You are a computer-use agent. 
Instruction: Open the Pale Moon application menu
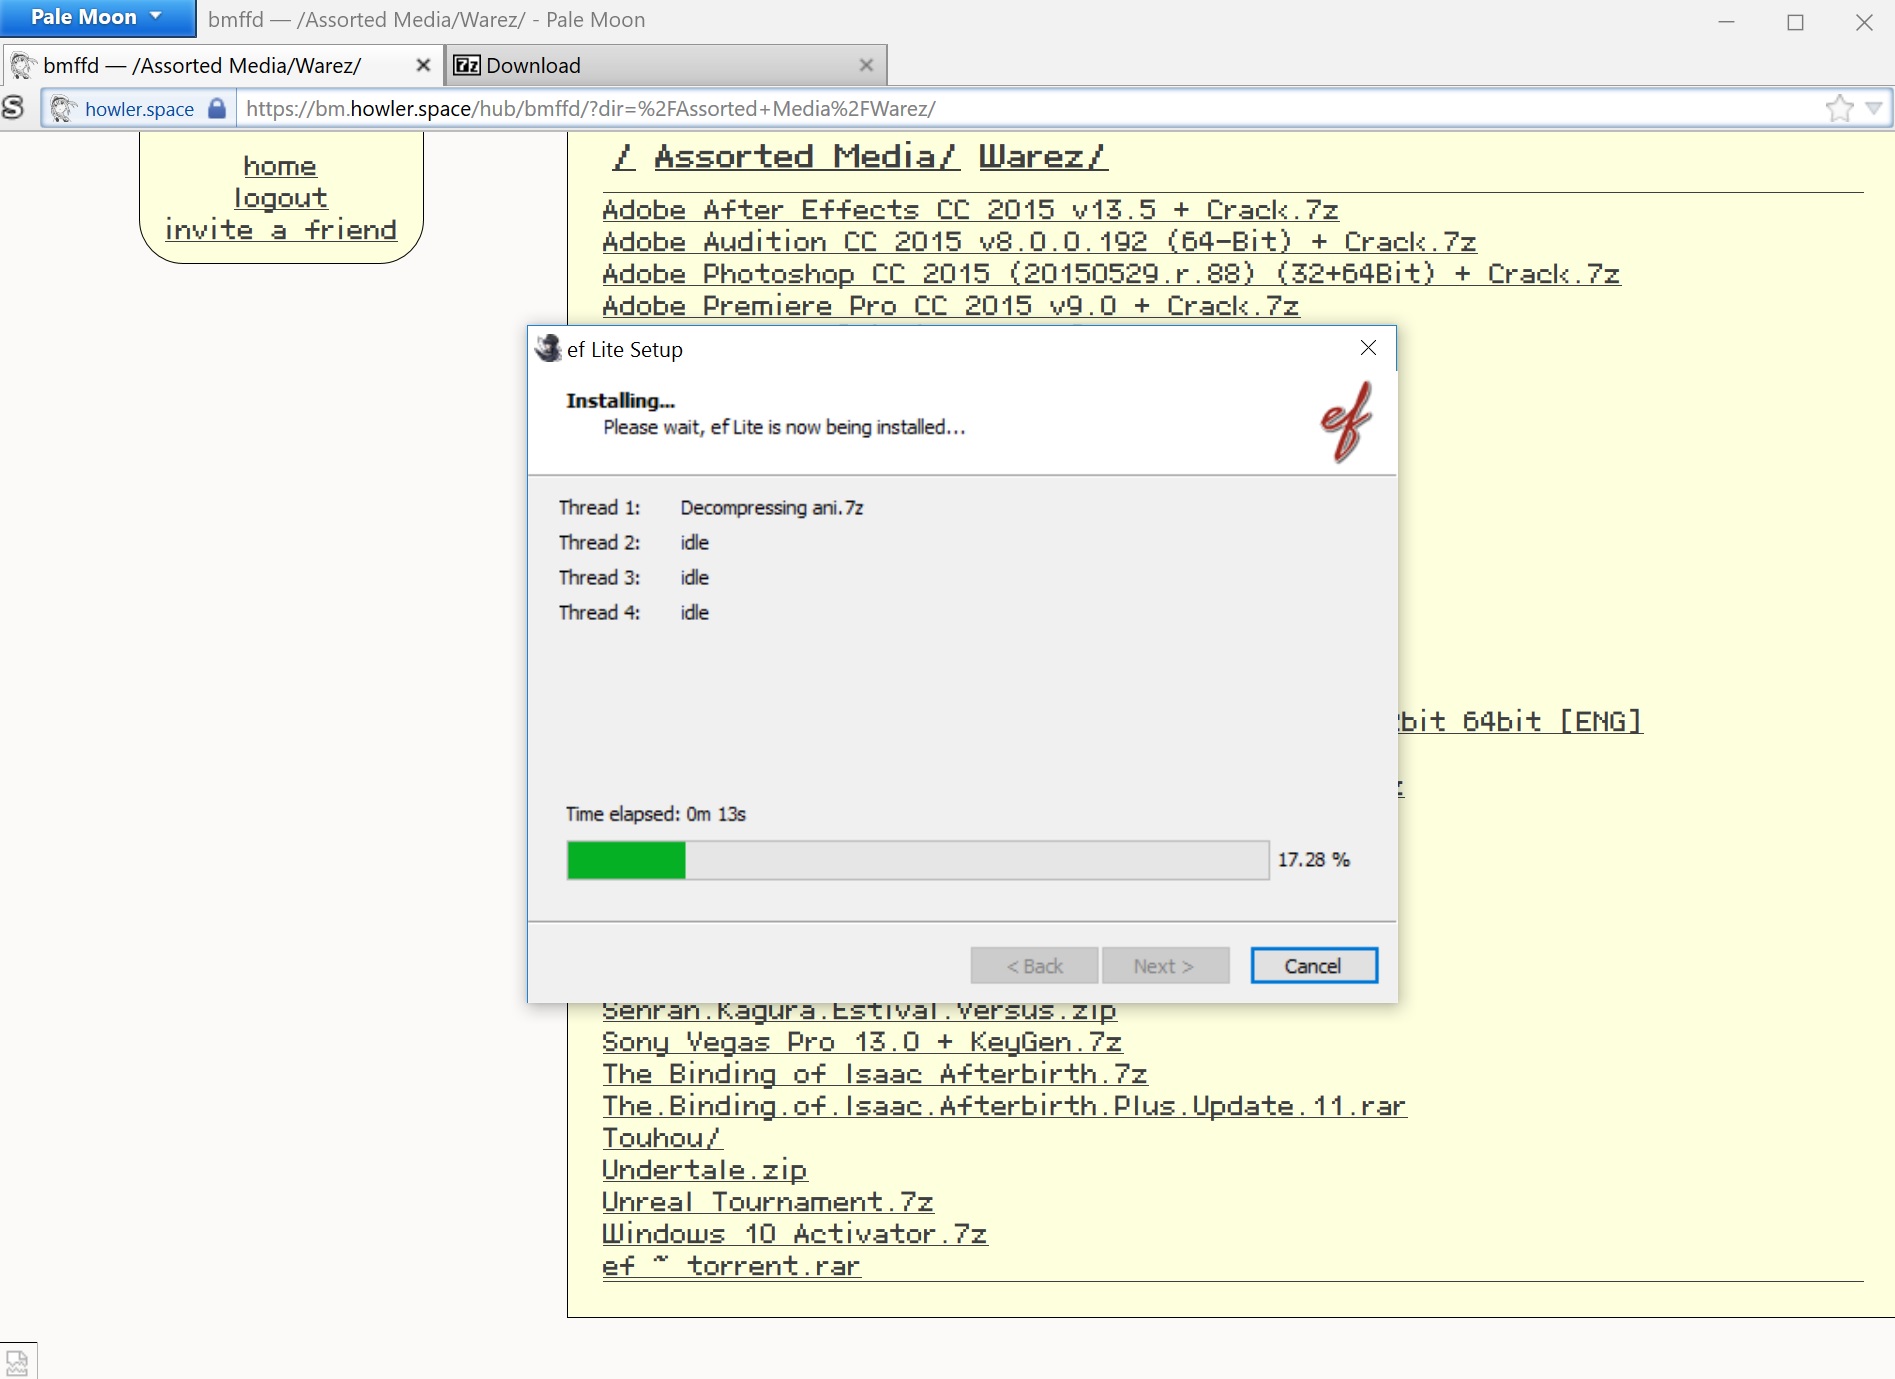coord(96,18)
